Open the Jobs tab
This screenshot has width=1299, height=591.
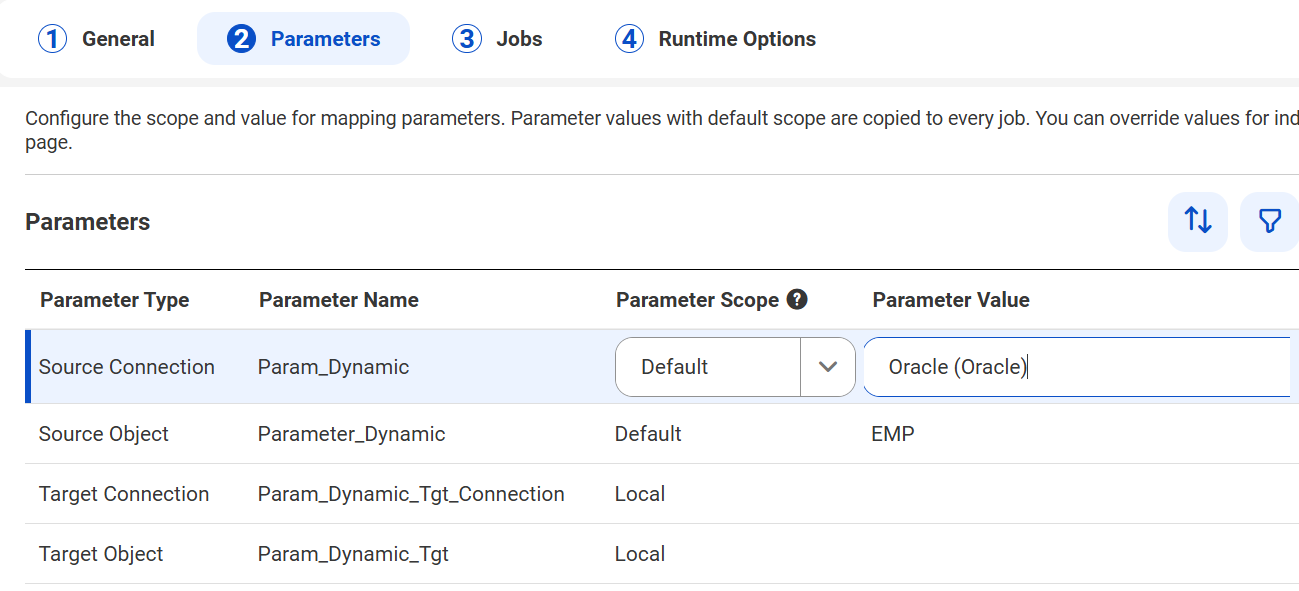(497, 39)
